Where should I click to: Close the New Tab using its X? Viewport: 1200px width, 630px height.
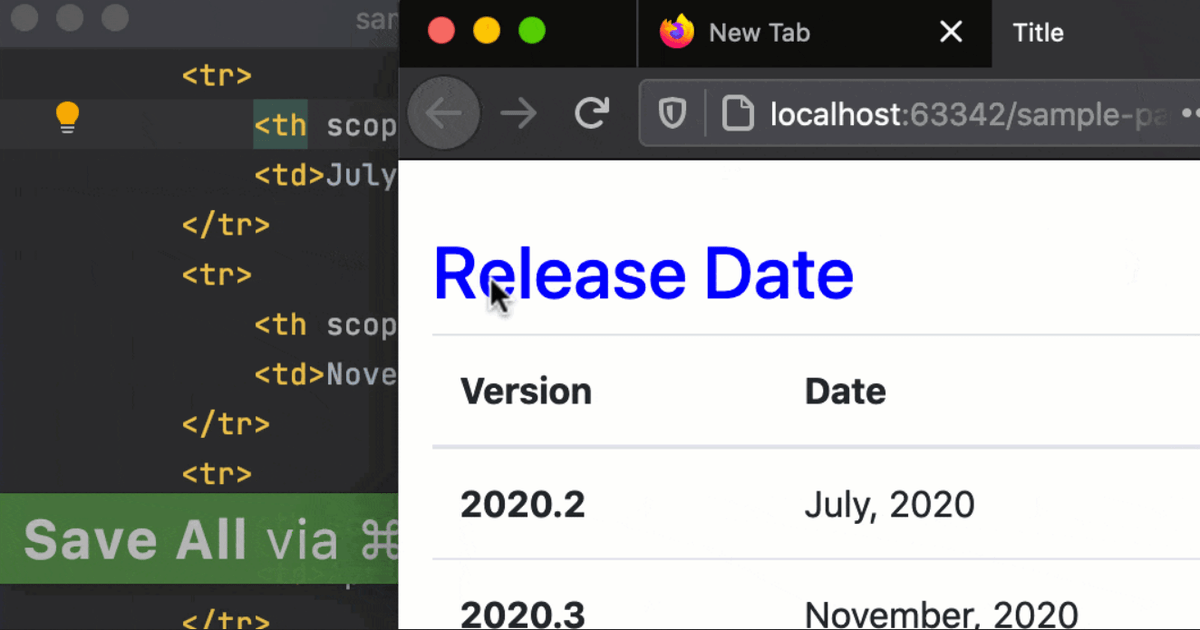point(950,32)
